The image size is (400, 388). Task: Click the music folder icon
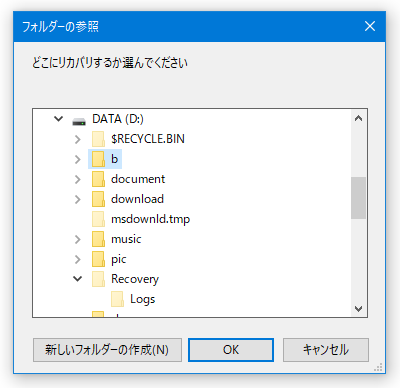tap(98, 239)
